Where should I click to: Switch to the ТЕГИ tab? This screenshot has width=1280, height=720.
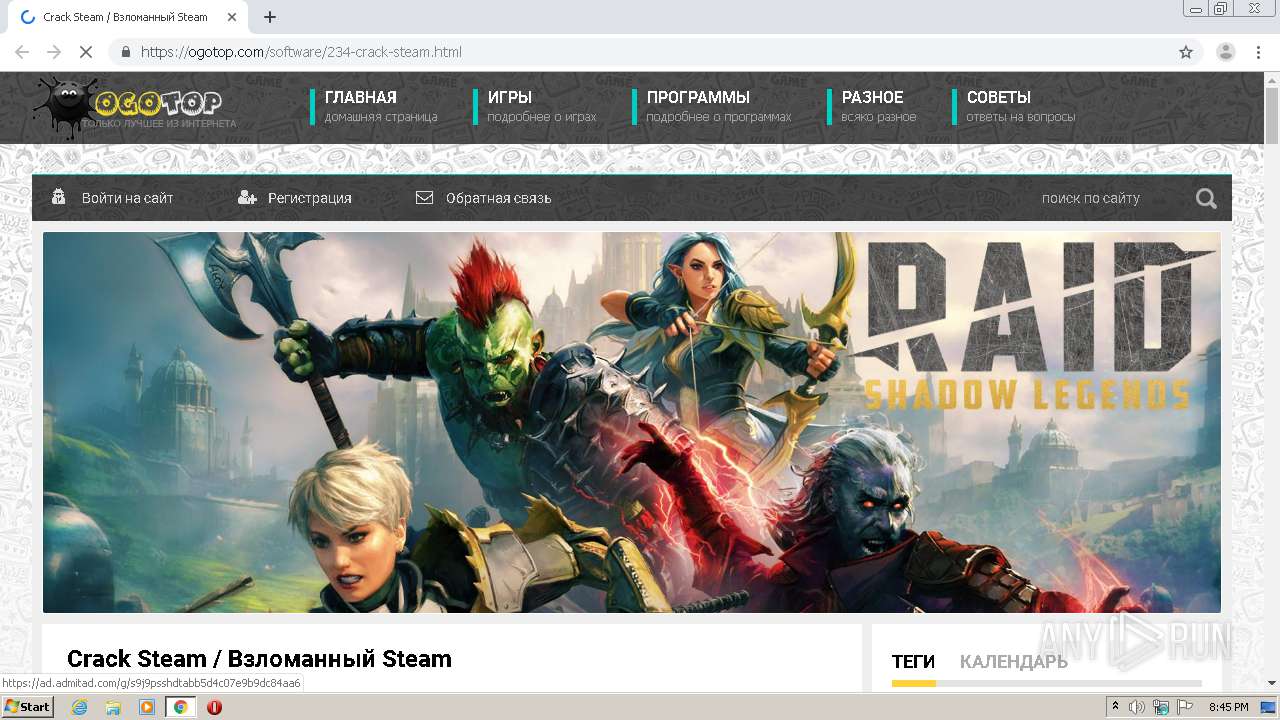pyautogui.click(x=913, y=662)
